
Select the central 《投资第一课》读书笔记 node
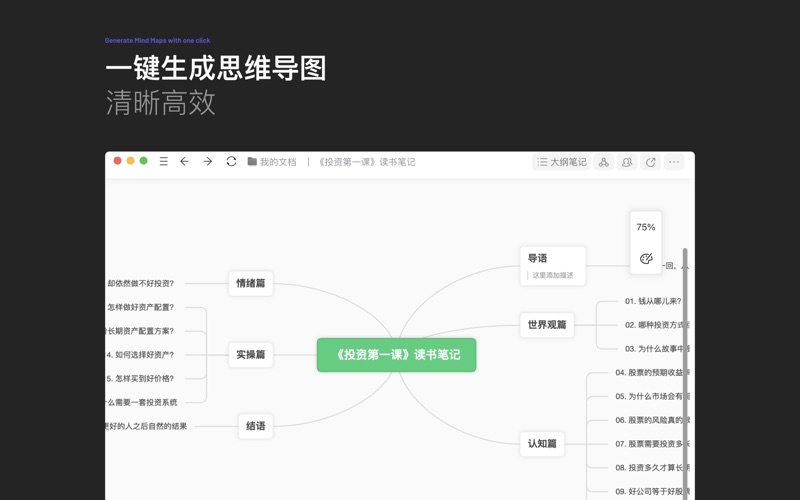tap(397, 355)
